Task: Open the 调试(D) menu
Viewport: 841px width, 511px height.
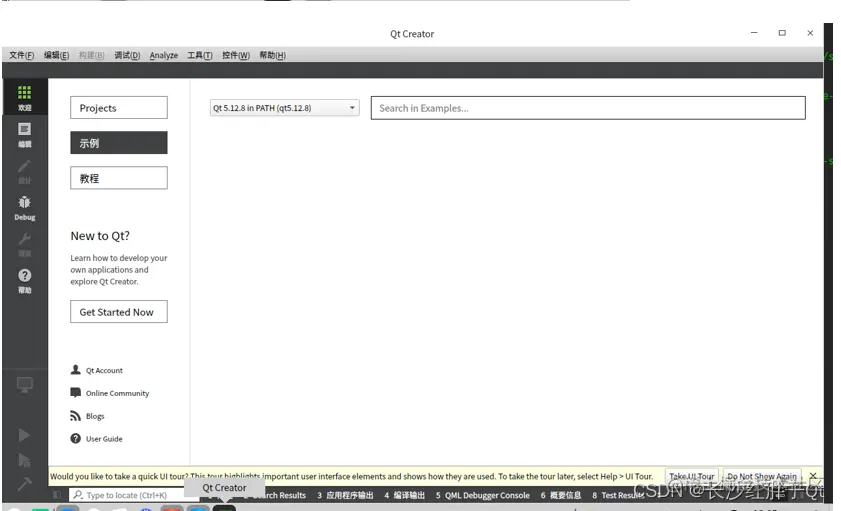Action: [127, 55]
